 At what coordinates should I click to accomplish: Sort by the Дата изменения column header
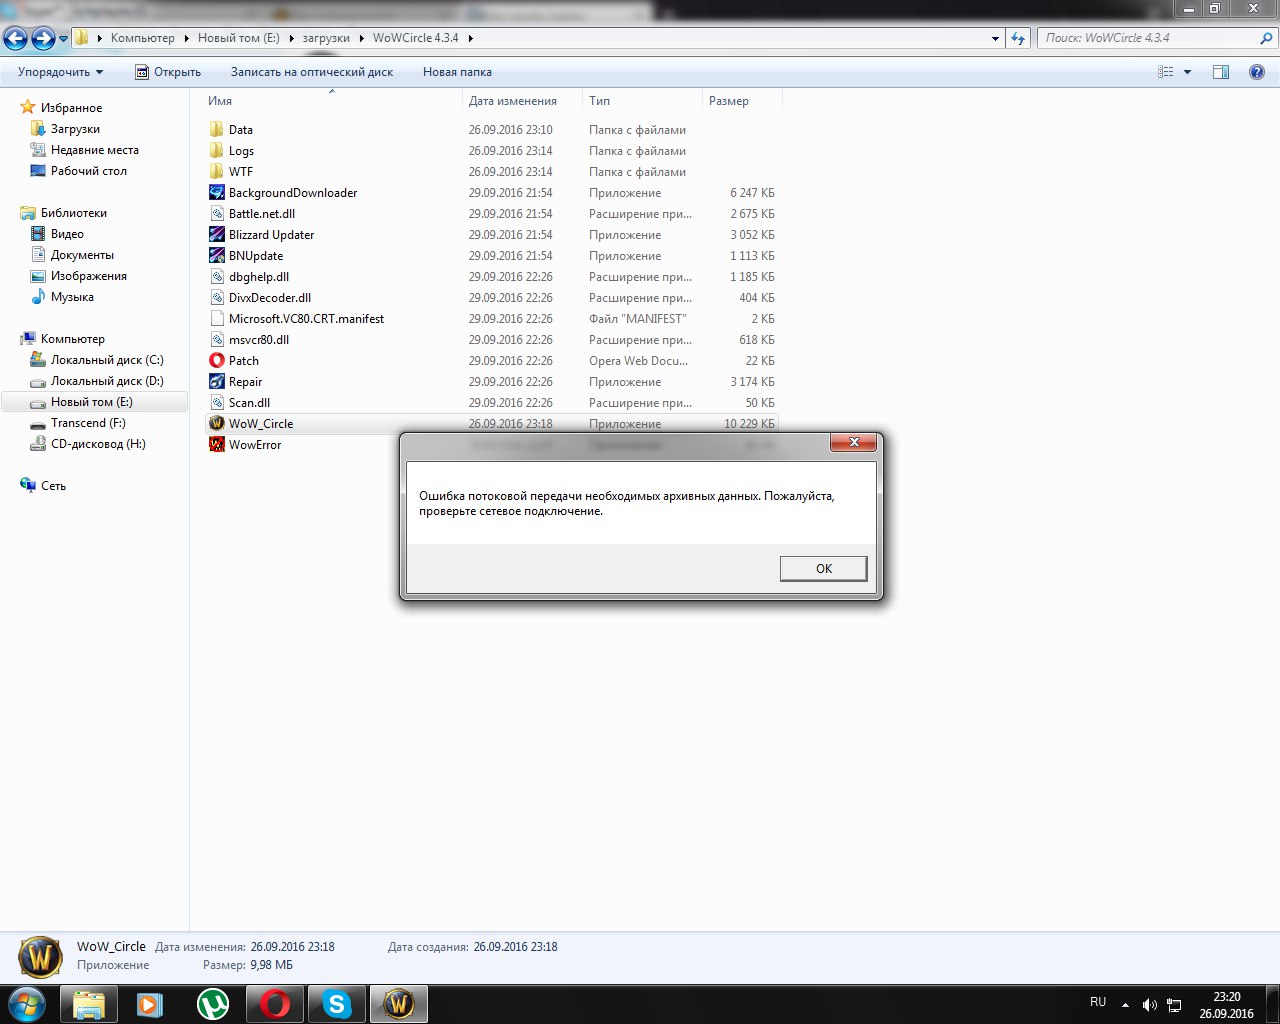coord(512,101)
